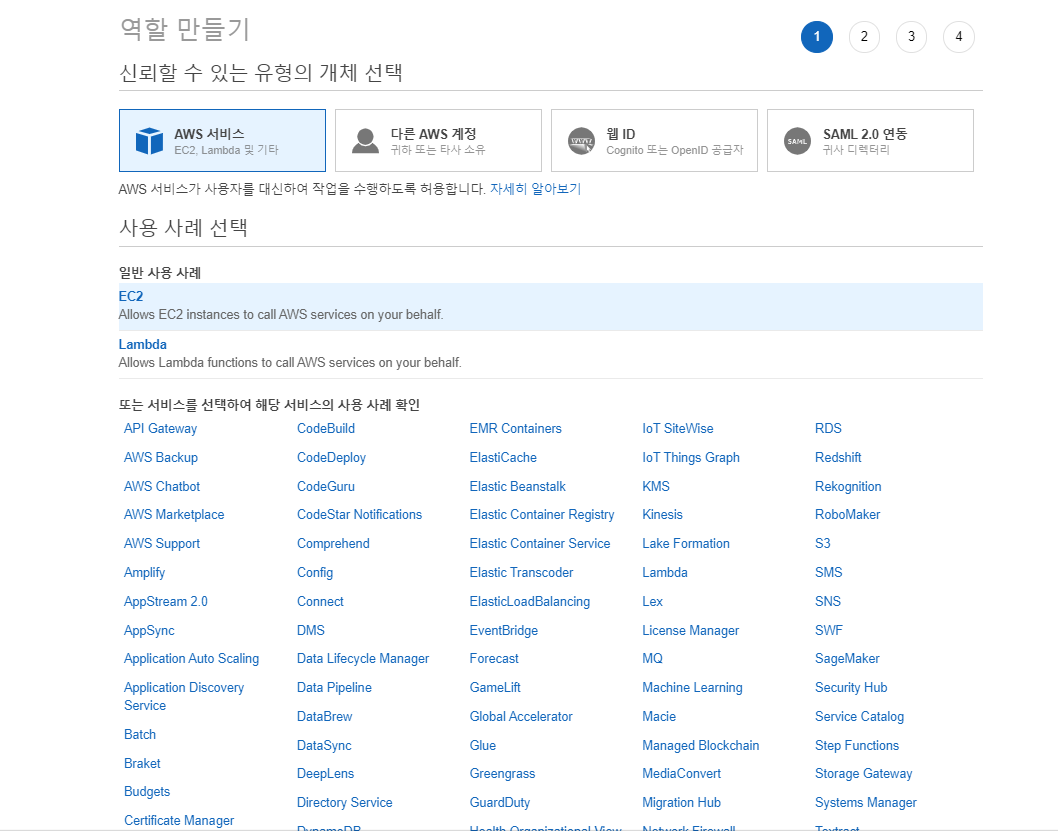Choose Managed Blockchain service
This screenshot has height=836, width=1058.
pyautogui.click(x=701, y=746)
